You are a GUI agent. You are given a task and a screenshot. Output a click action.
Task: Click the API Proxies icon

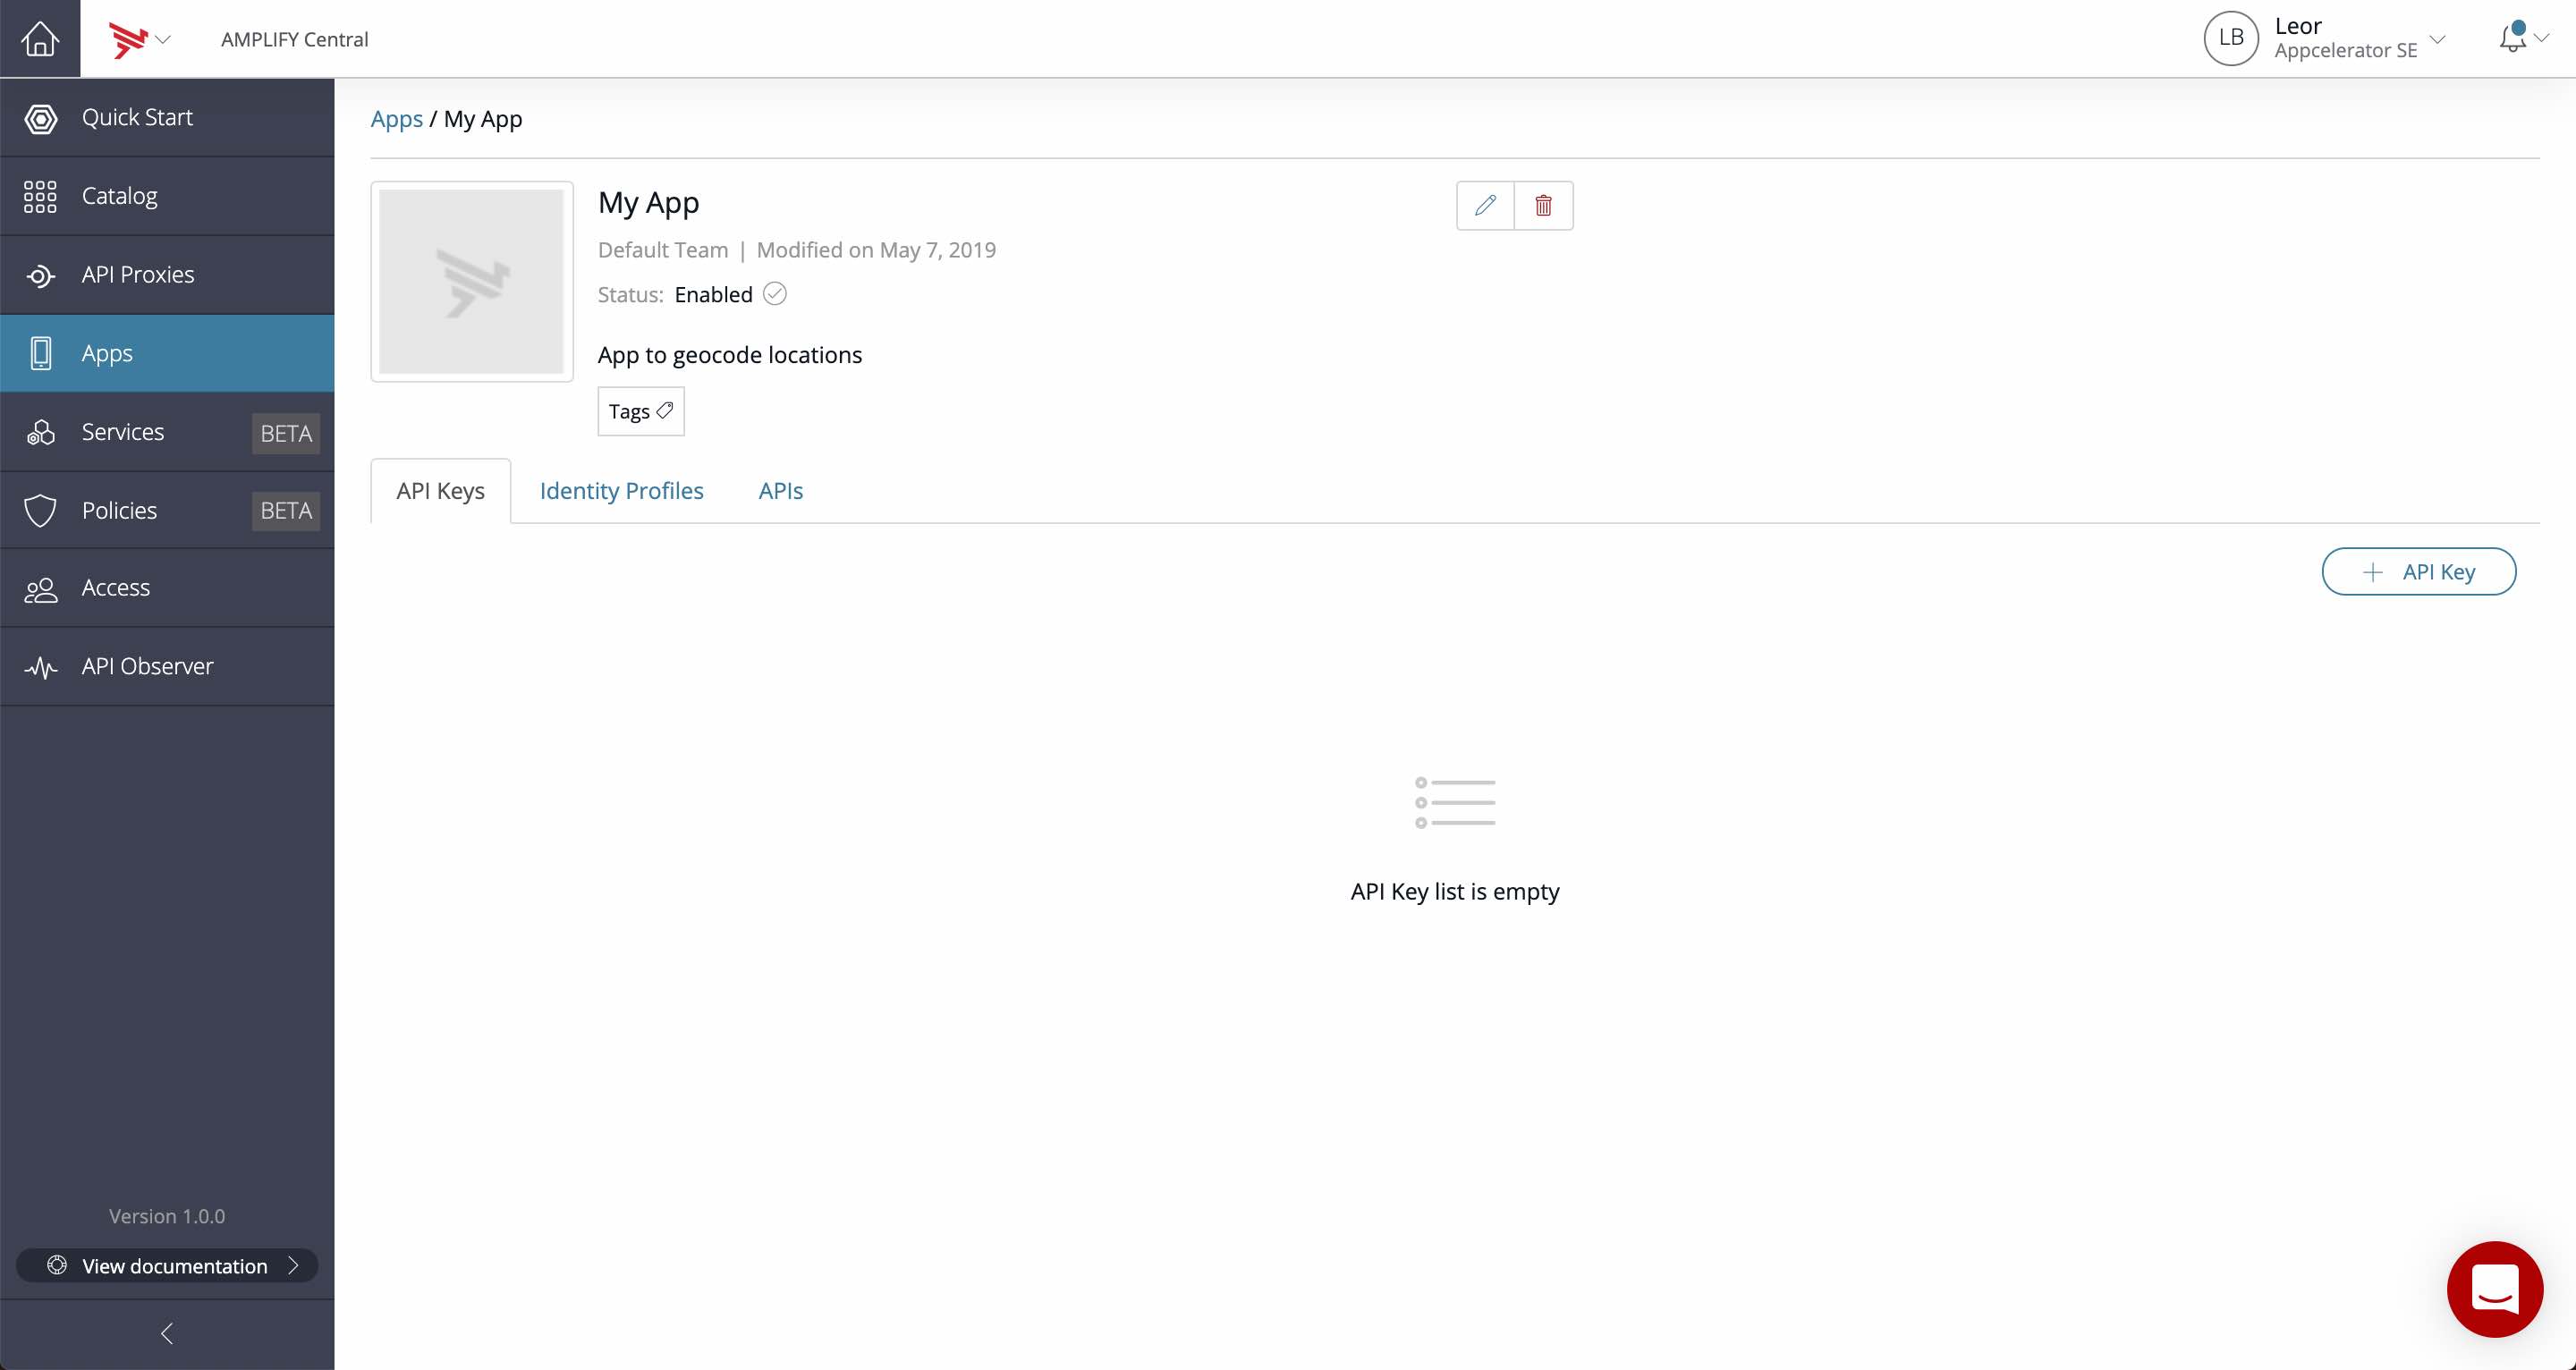click(x=40, y=275)
